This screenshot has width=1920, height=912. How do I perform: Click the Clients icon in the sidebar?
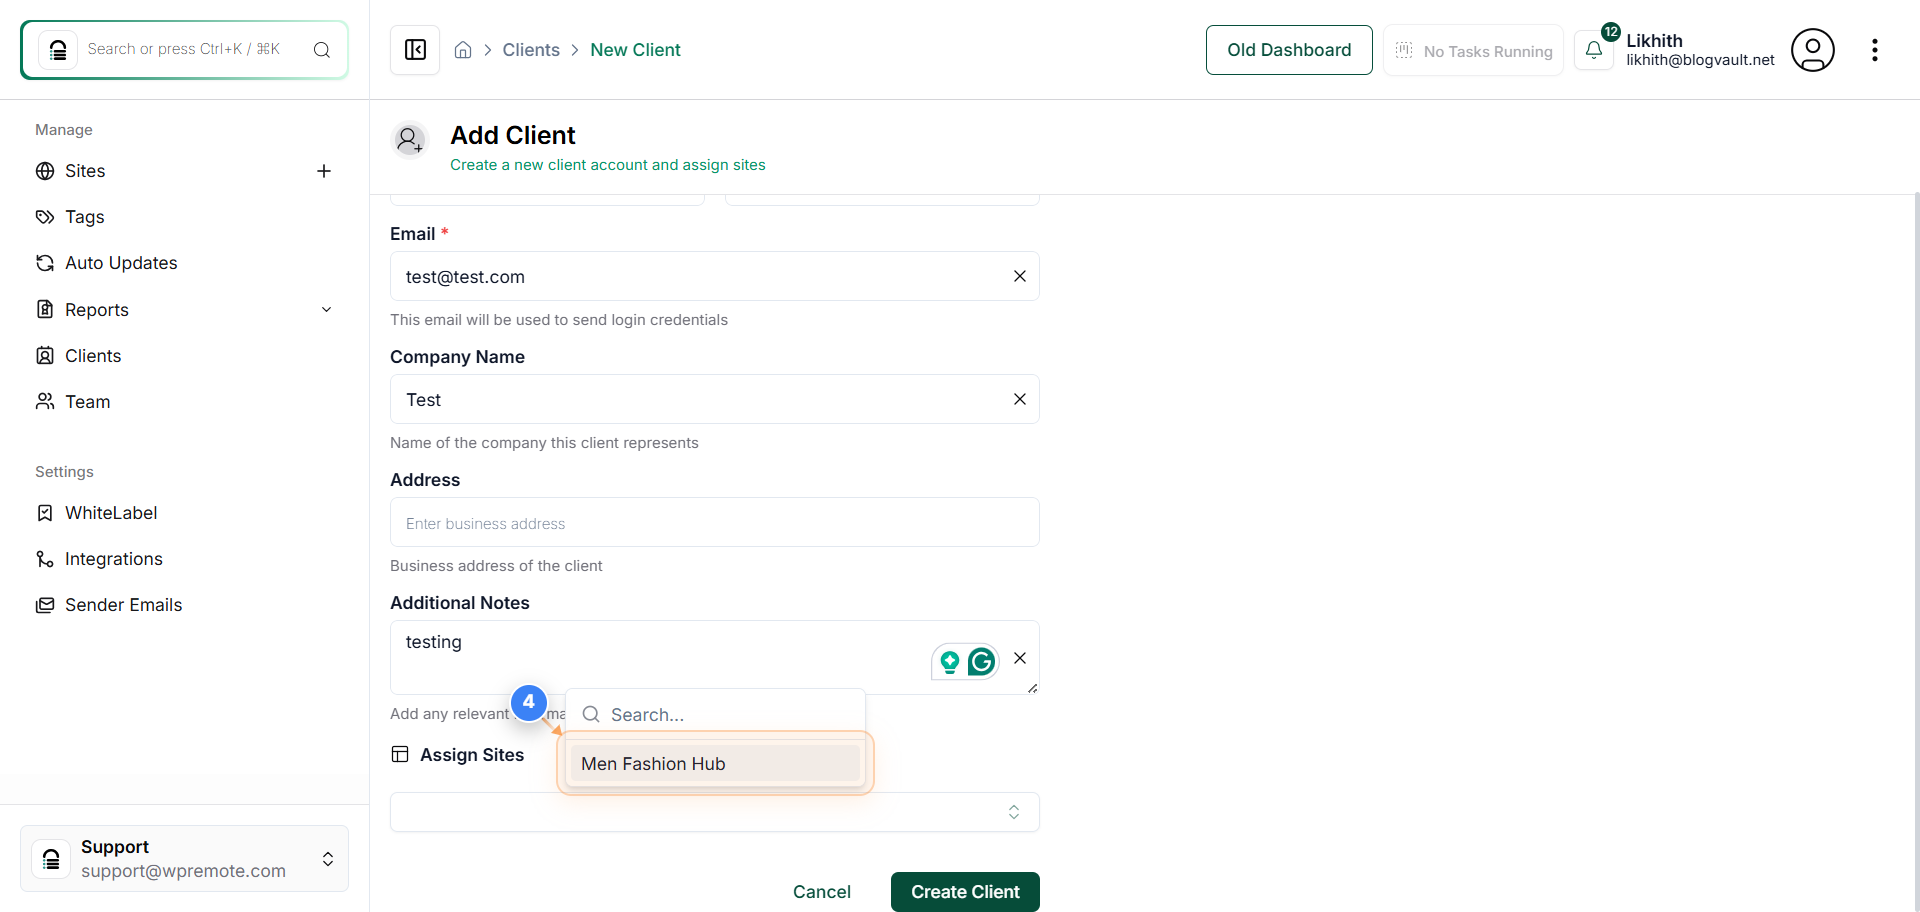44,355
